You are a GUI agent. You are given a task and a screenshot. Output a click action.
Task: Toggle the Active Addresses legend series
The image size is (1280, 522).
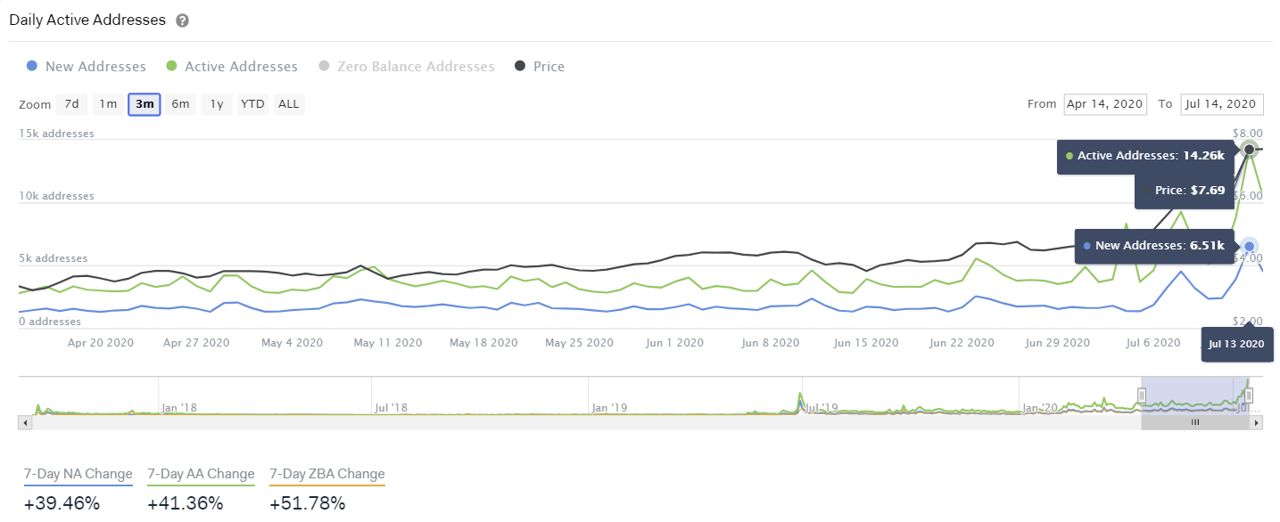pos(232,67)
